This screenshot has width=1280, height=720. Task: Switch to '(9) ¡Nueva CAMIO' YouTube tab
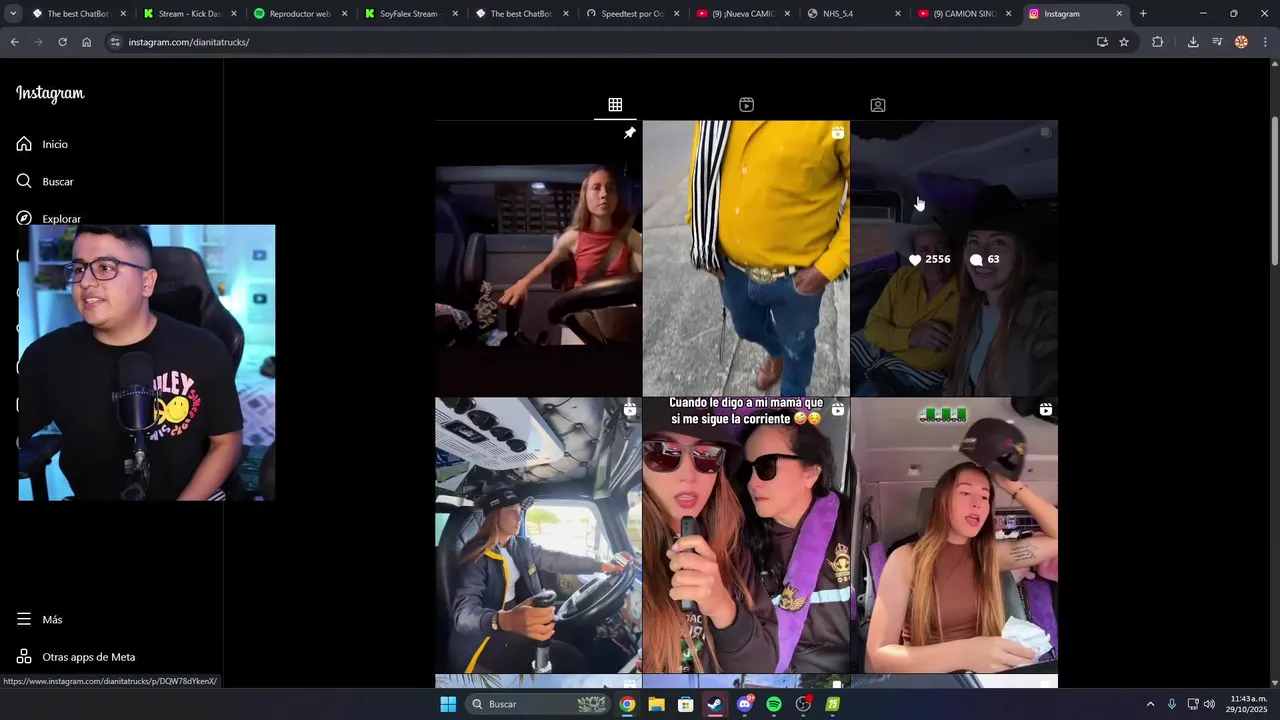click(x=743, y=14)
